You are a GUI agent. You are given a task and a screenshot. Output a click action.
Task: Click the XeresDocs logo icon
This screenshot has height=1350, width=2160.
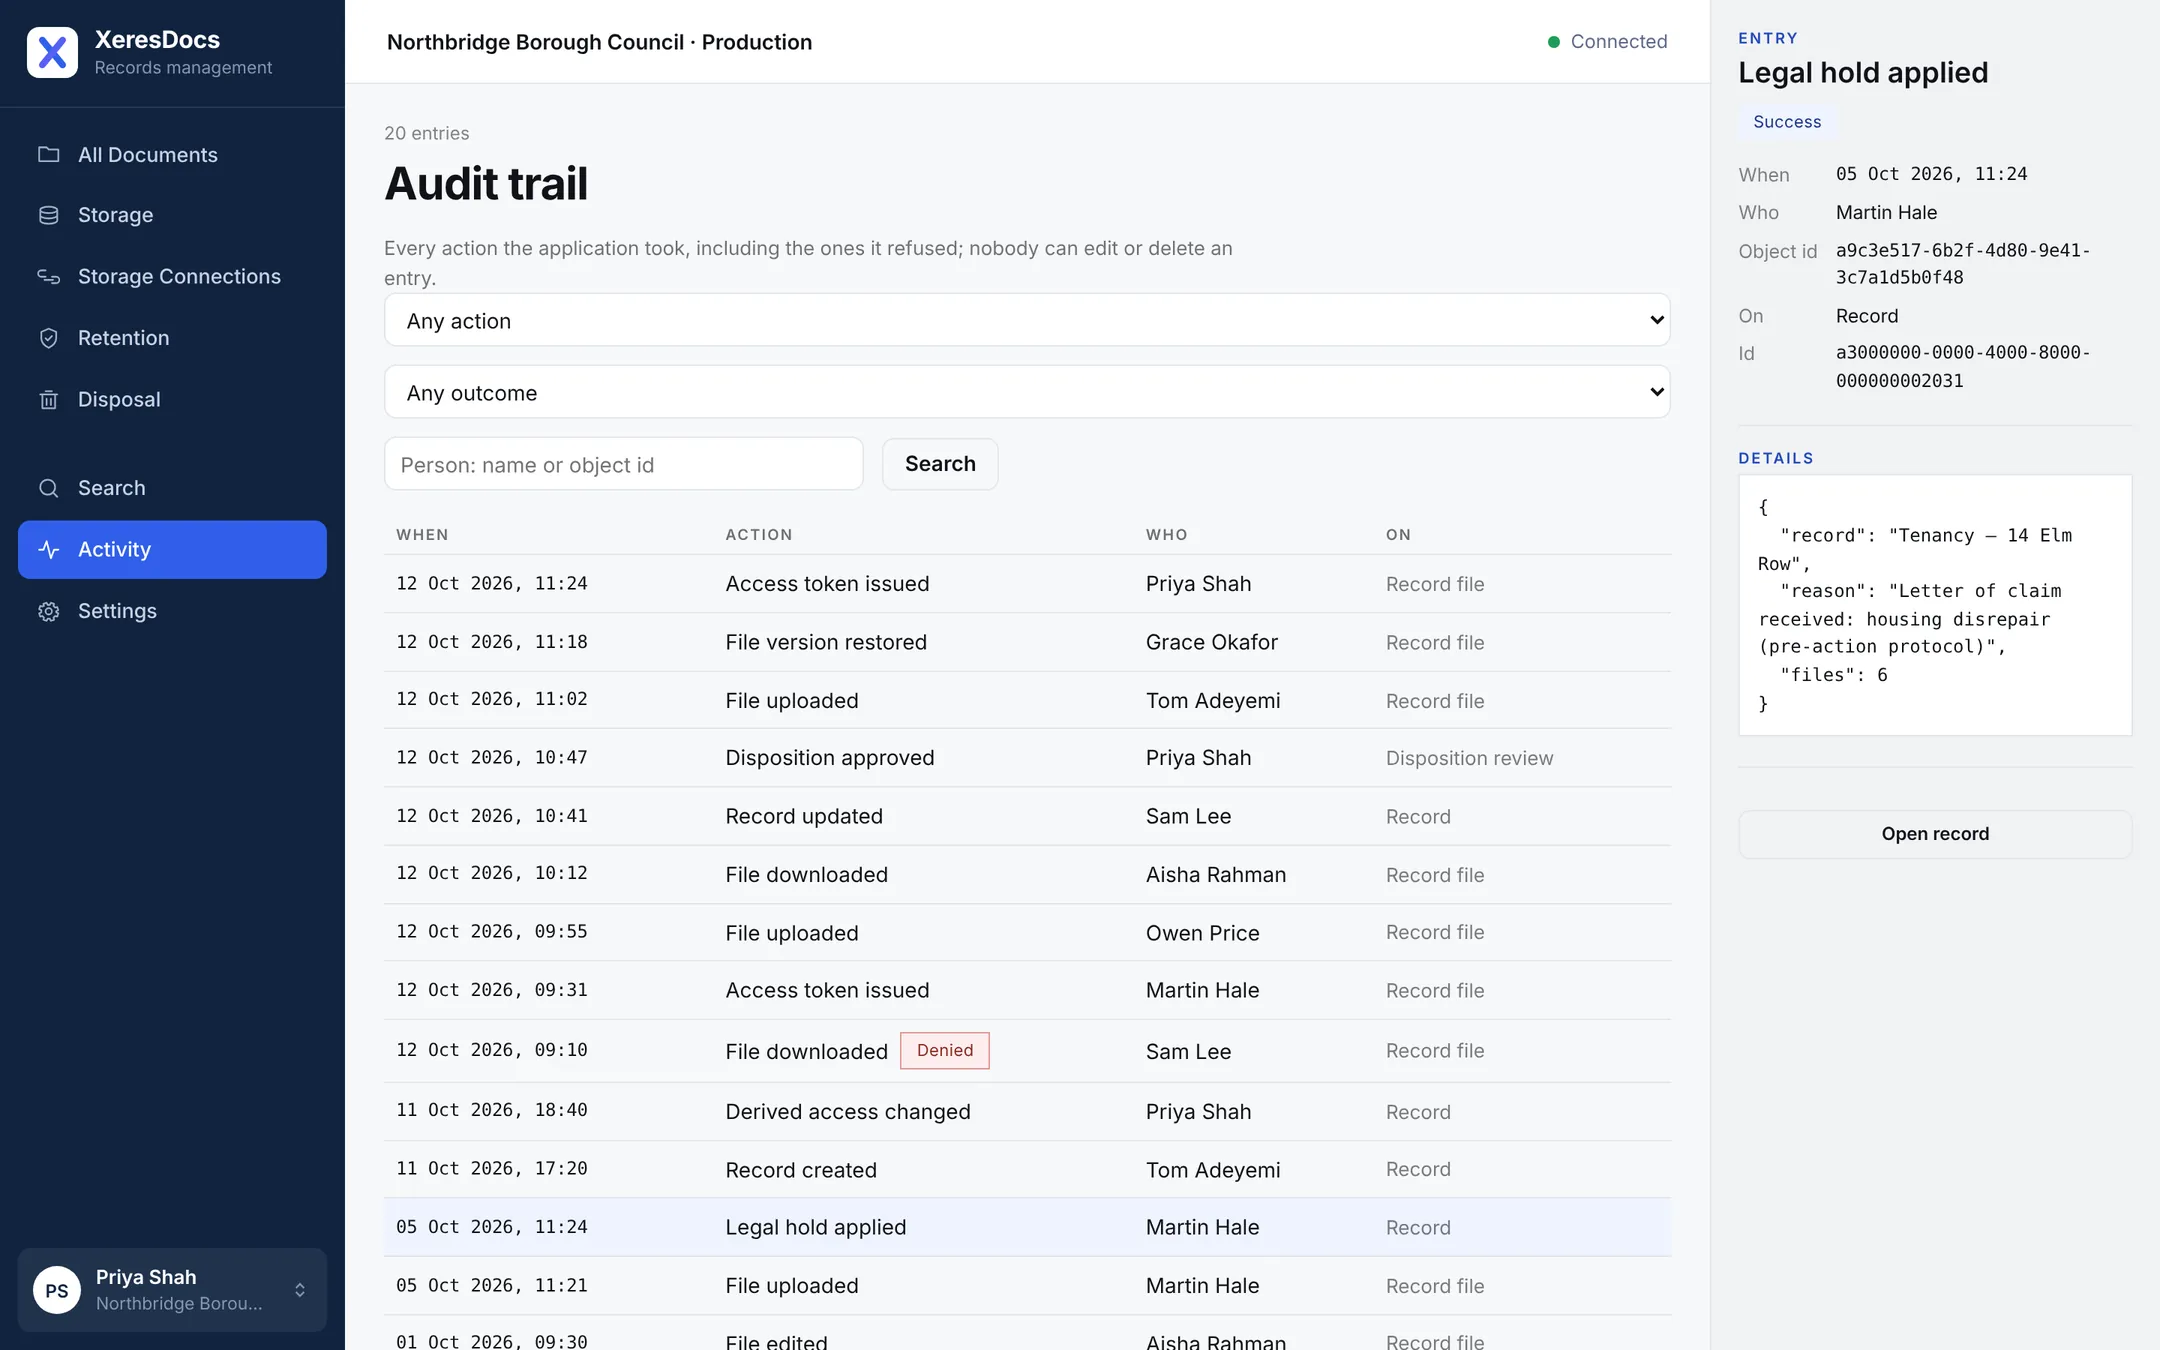coord(52,52)
